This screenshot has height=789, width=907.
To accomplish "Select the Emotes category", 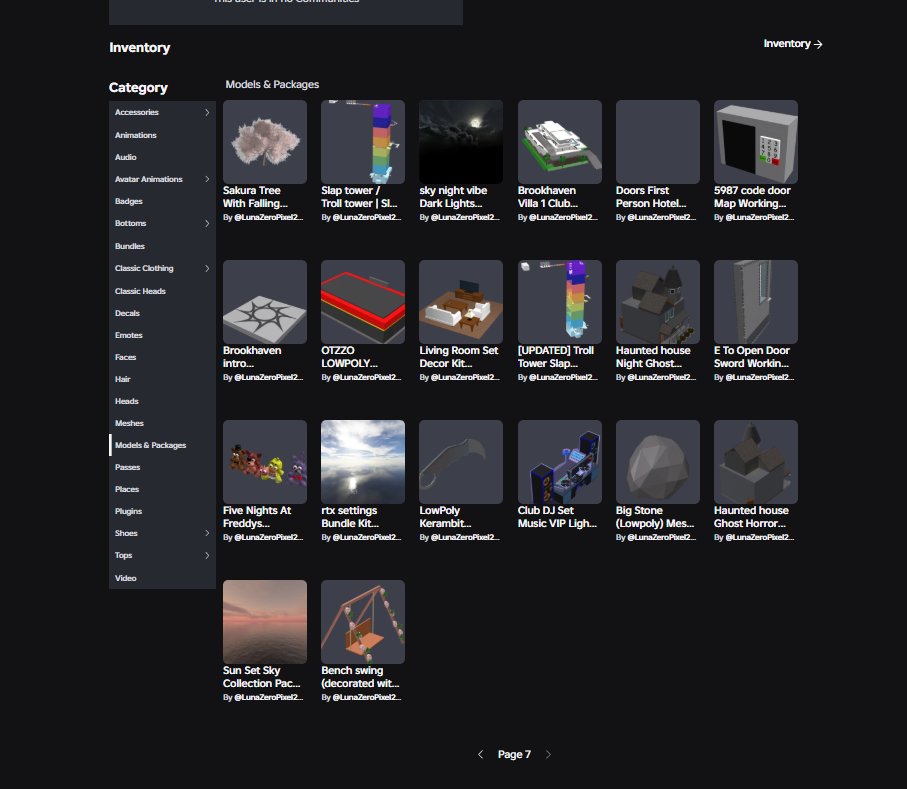I will 163,335.
